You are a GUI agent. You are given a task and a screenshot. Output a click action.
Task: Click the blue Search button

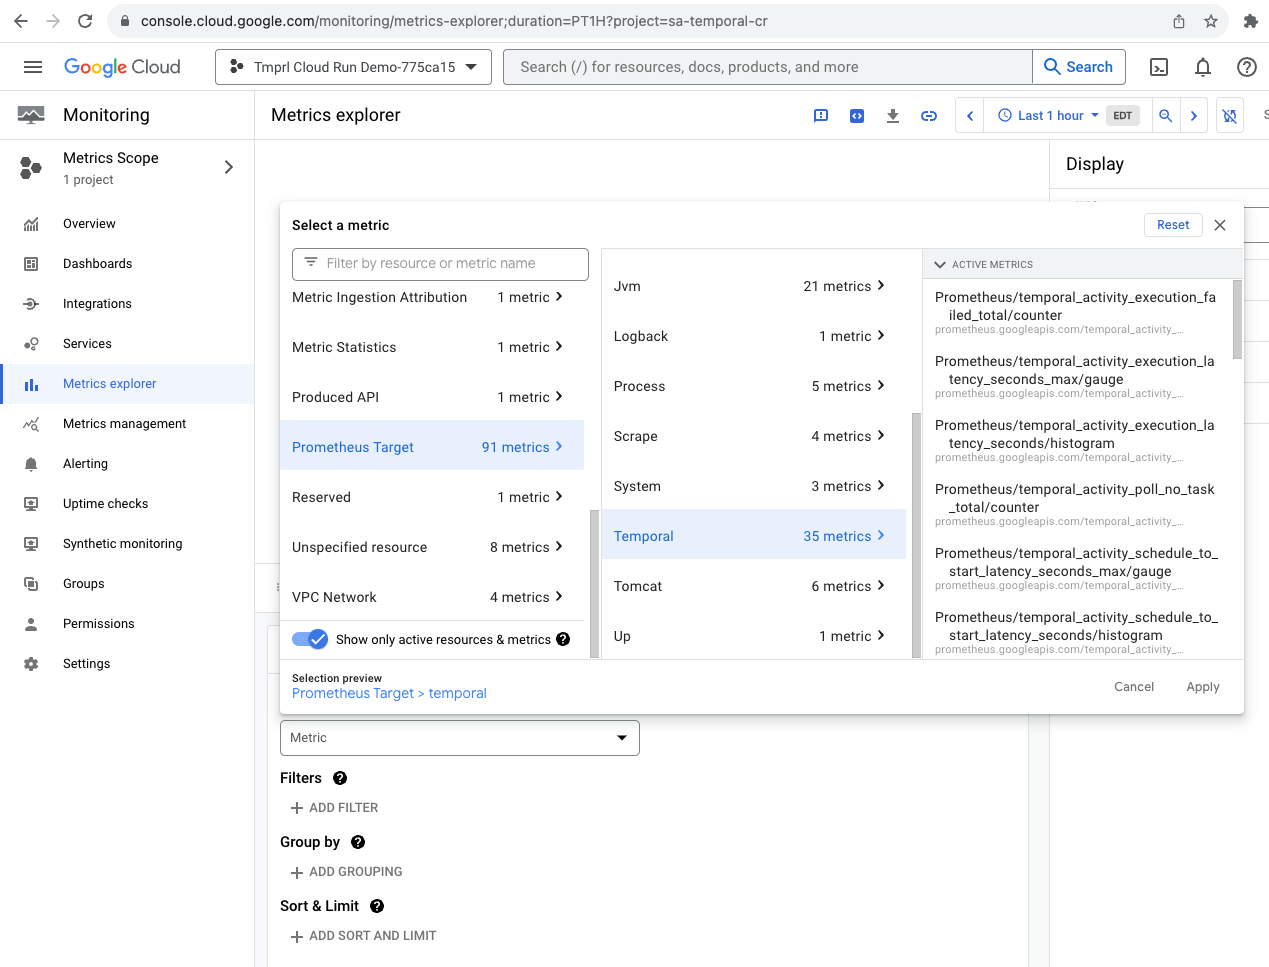tap(1079, 67)
